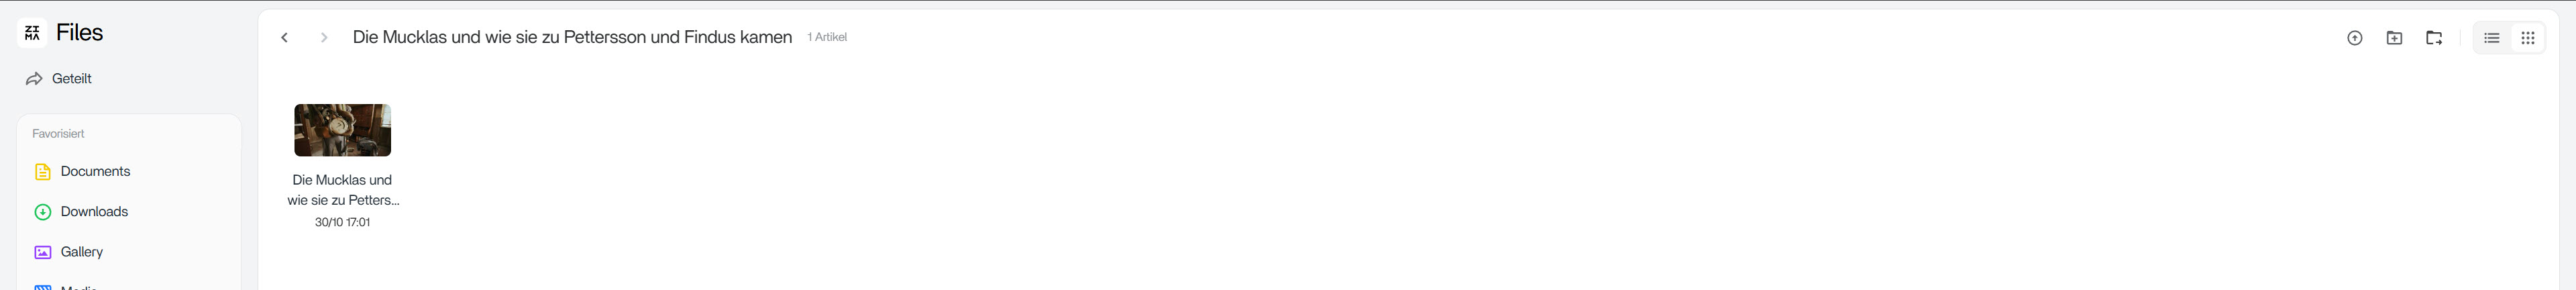This screenshot has width=2576, height=290.
Task: Select the Die Mucklas video thumbnail
Action: pyautogui.click(x=342, y=130)
